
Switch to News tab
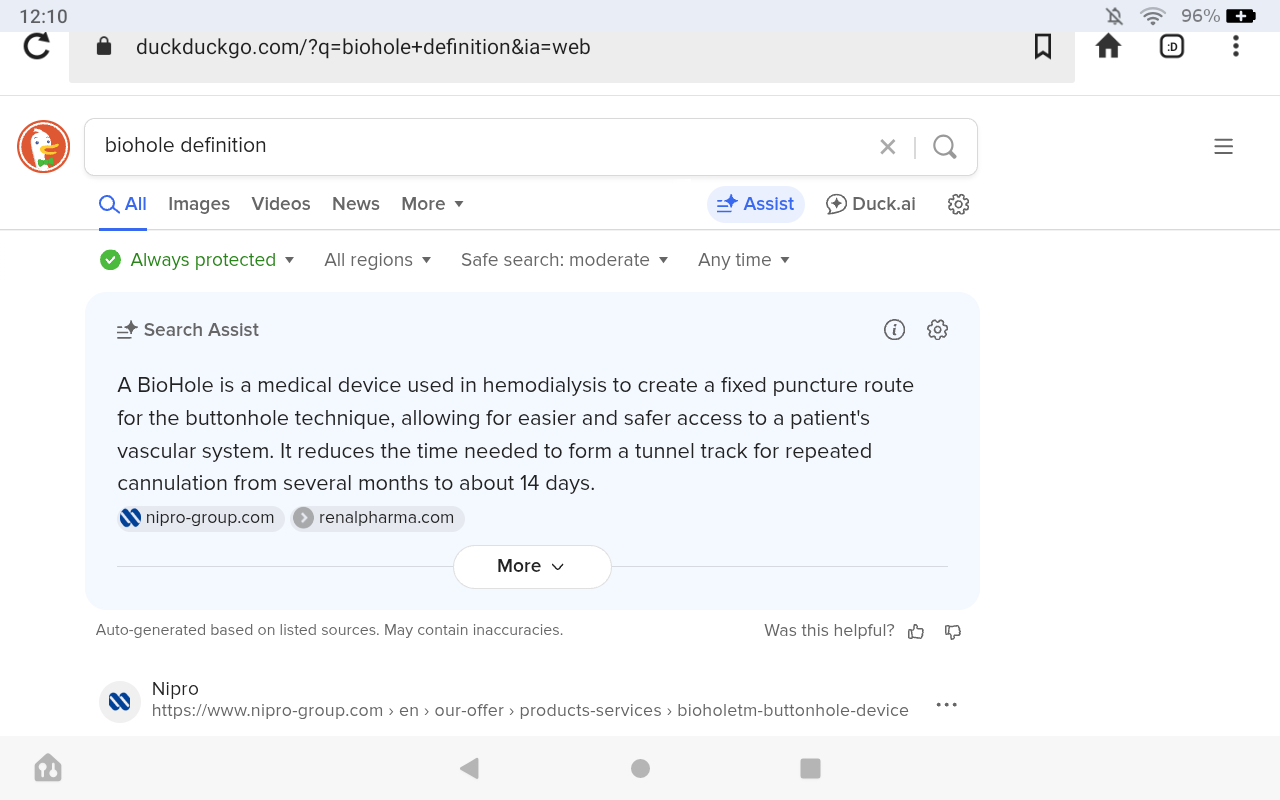coord(356,204)
